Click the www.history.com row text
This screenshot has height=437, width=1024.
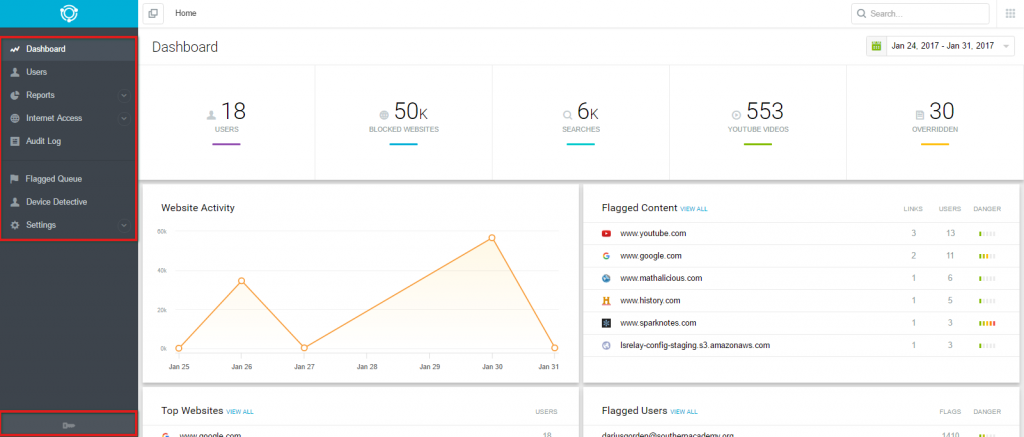tap(650, 300)
